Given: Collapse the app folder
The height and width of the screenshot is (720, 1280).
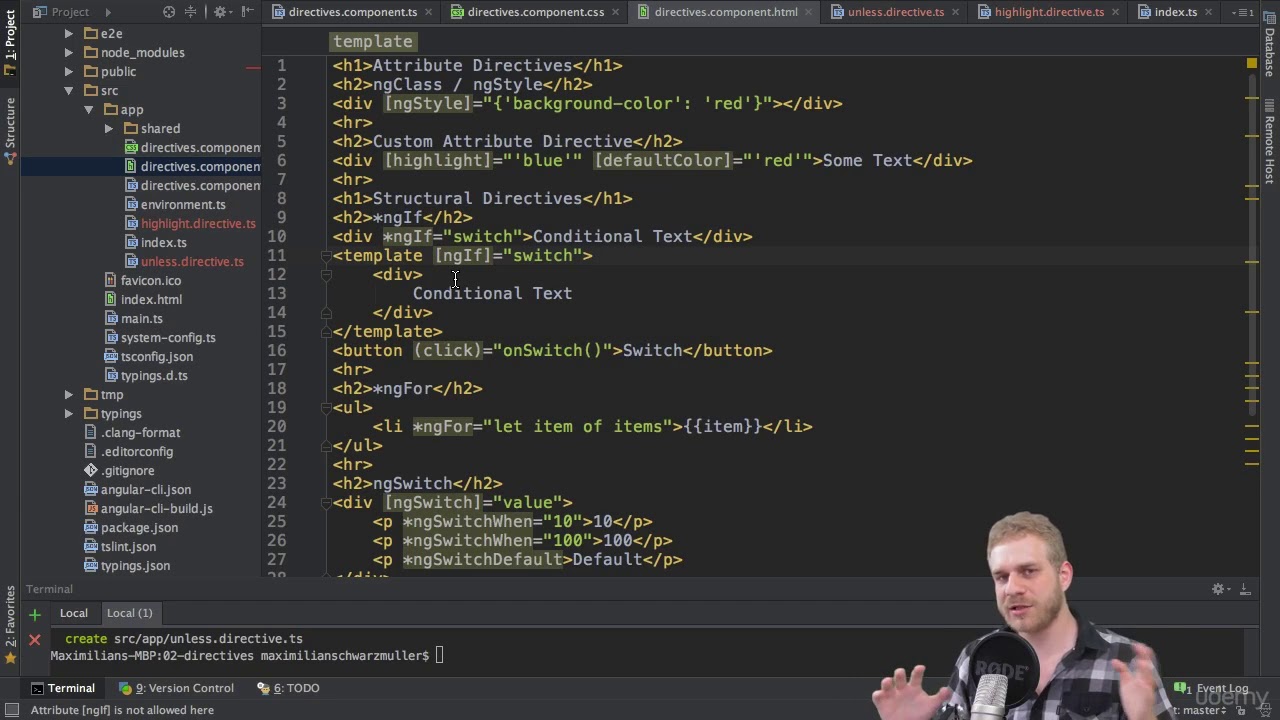Looking at the screenshot, I should 88,109.
